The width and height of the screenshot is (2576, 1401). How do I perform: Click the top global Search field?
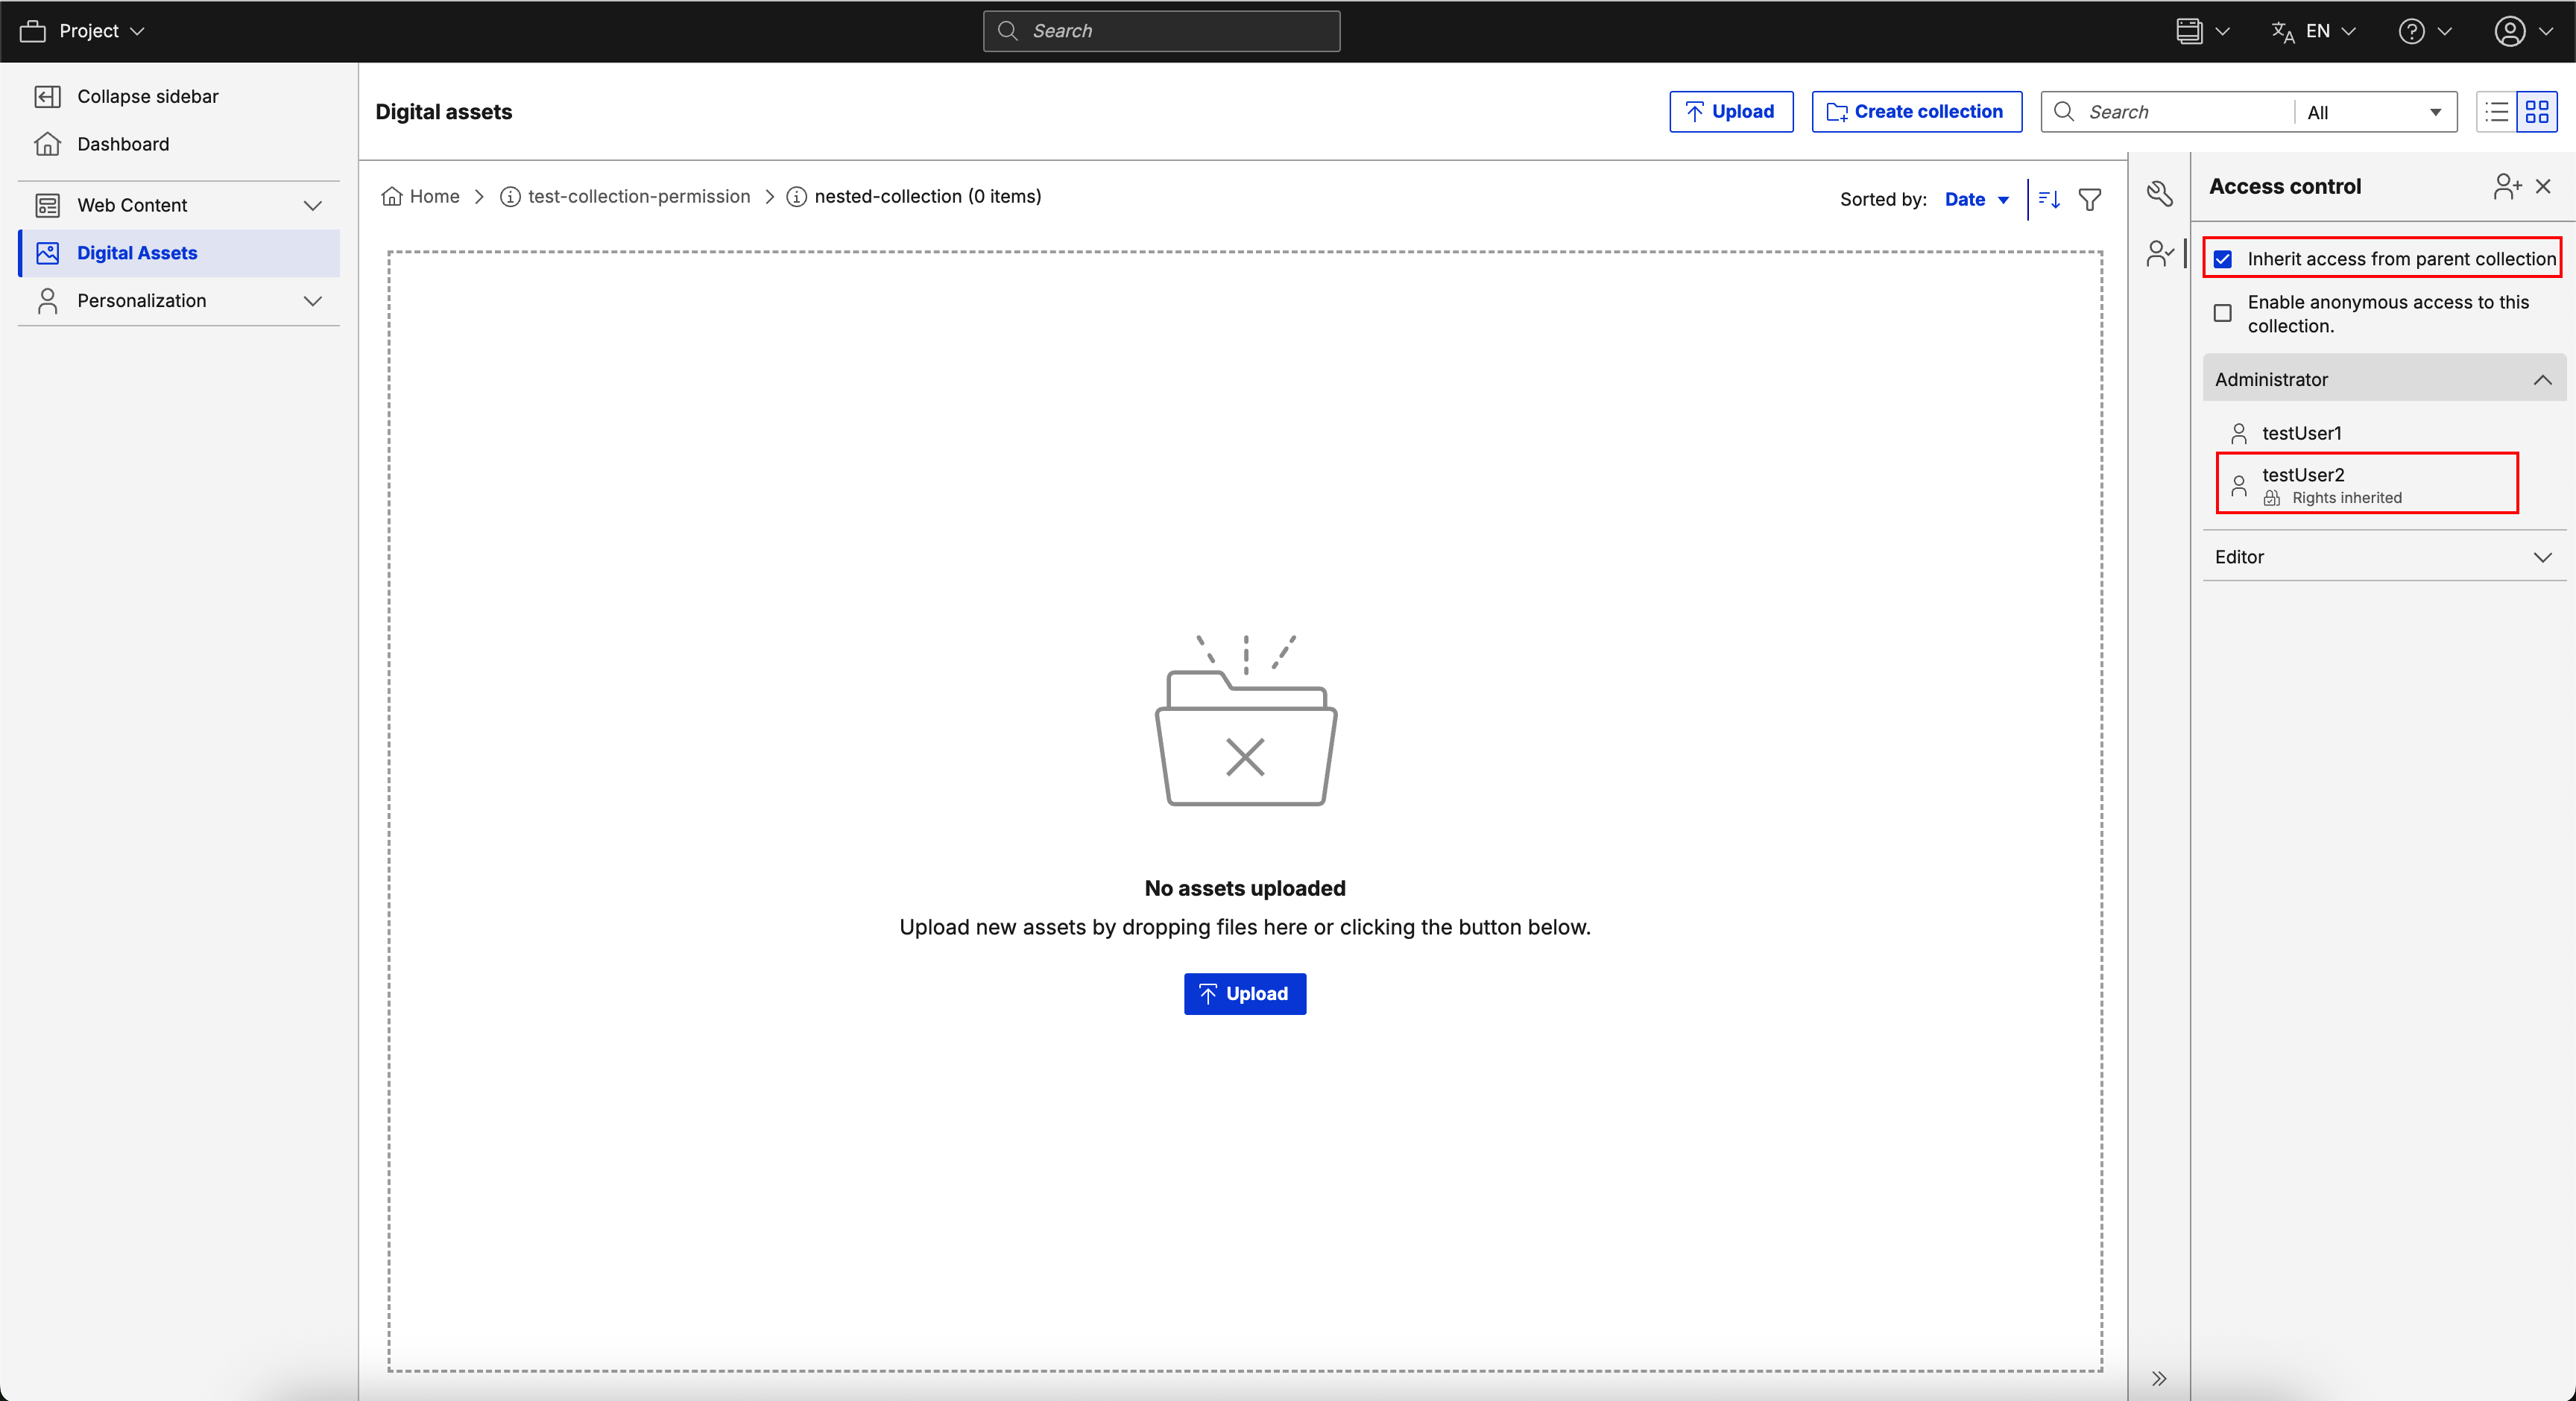click(1161, 31)
